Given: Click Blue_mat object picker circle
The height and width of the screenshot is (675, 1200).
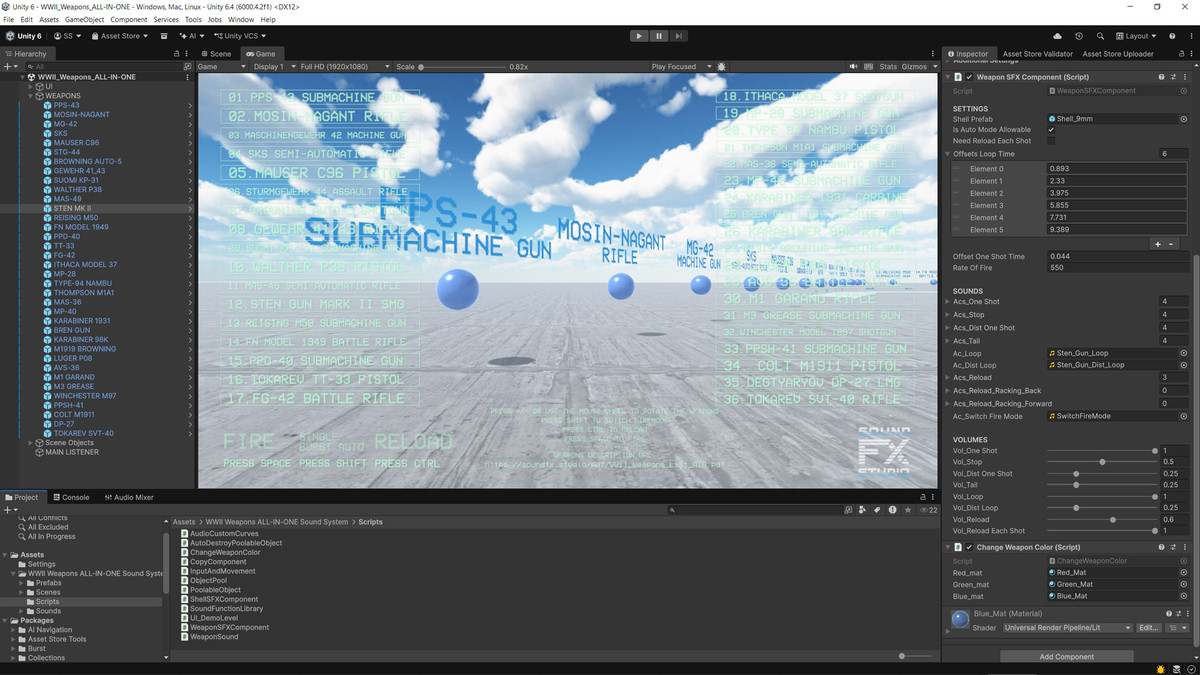Looking at the screenshot, I should click(x=1184, y=596).
